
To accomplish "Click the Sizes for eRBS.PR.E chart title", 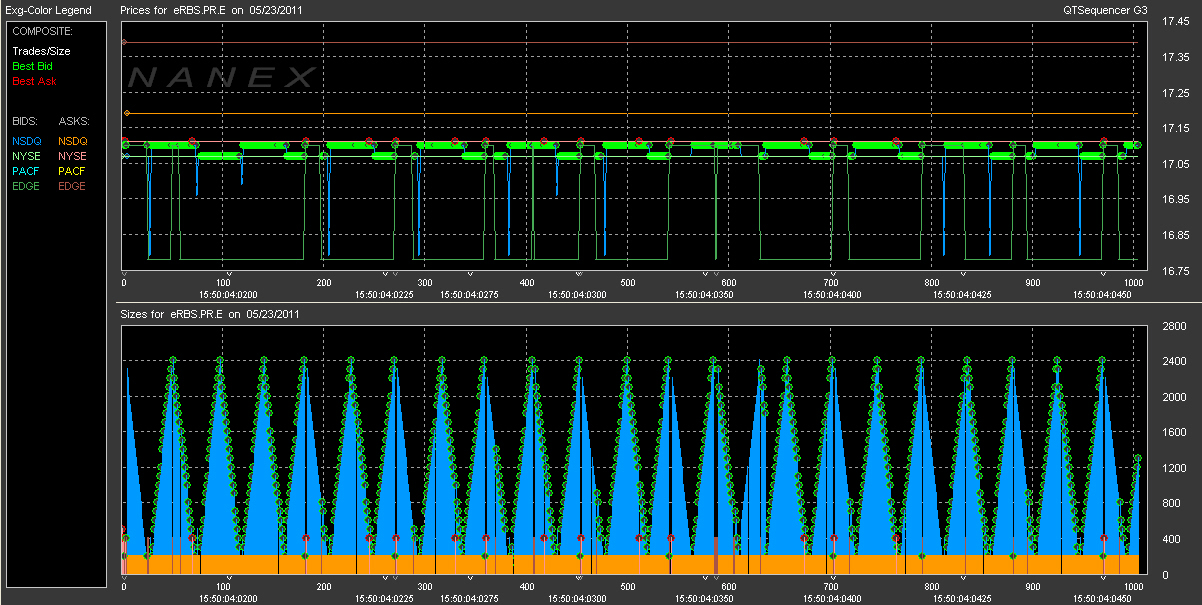I will coord(211,314).
